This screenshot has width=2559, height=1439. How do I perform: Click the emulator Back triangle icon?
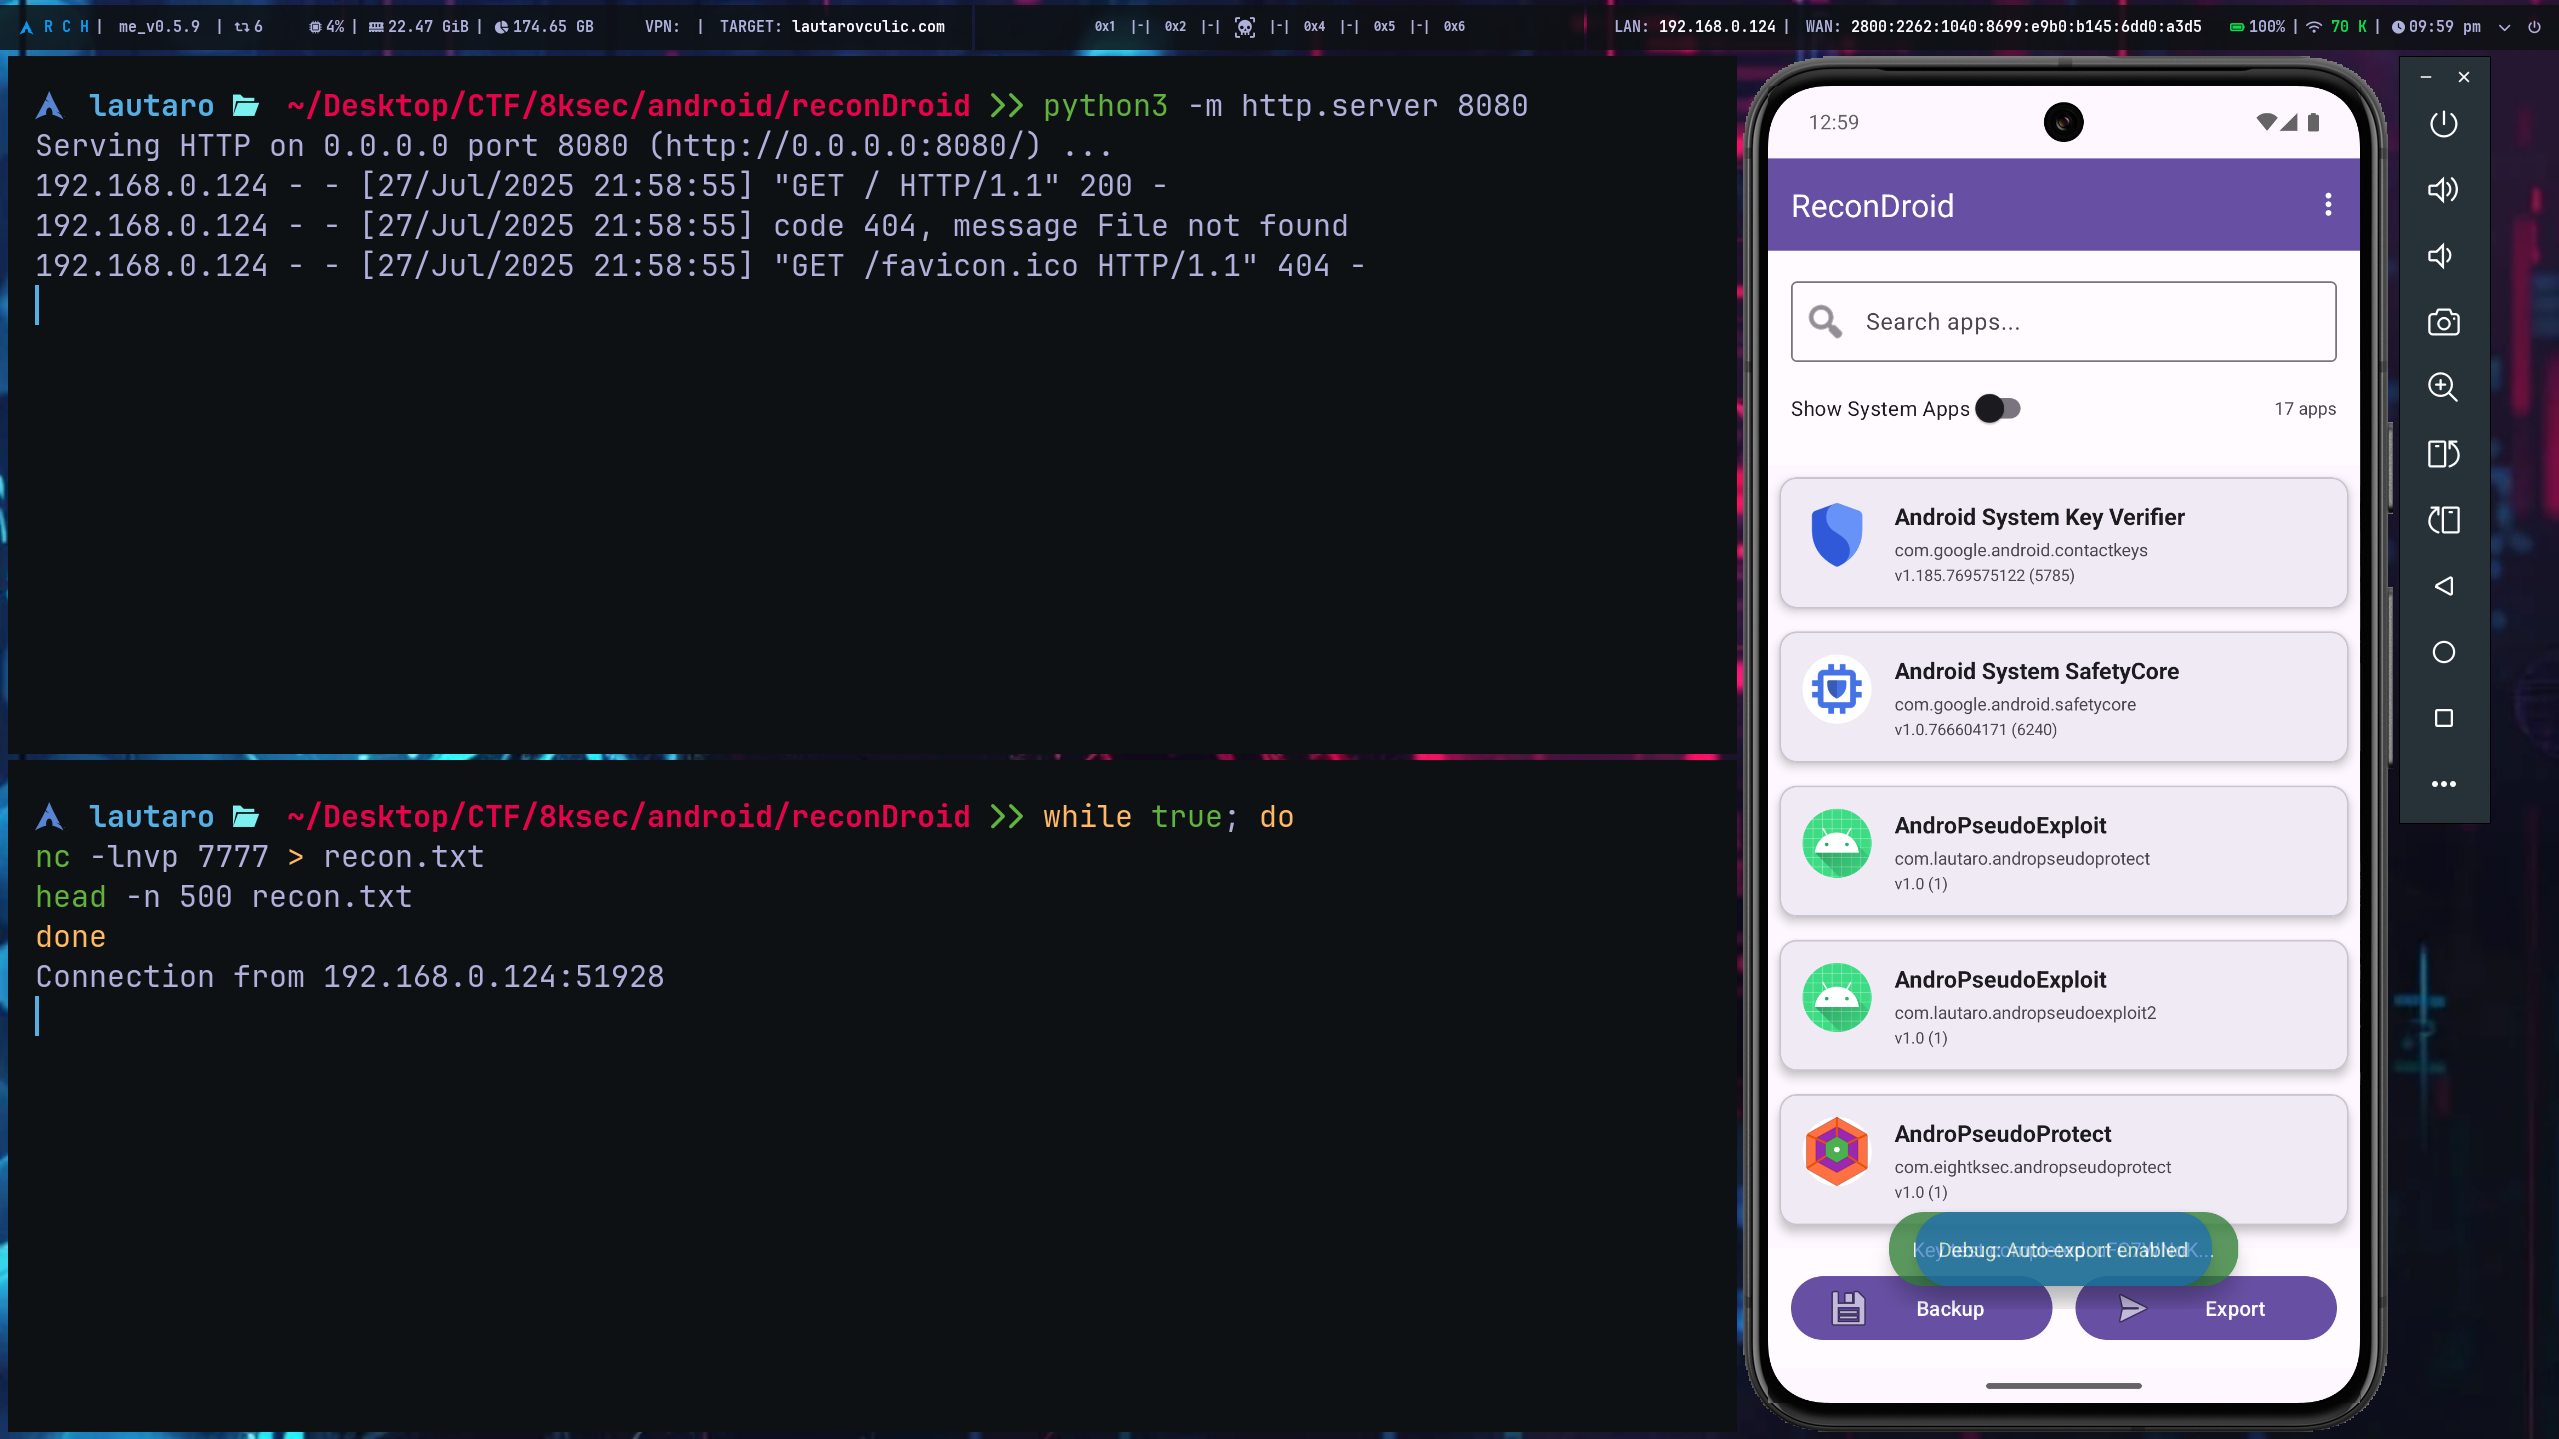(2443, 586)
